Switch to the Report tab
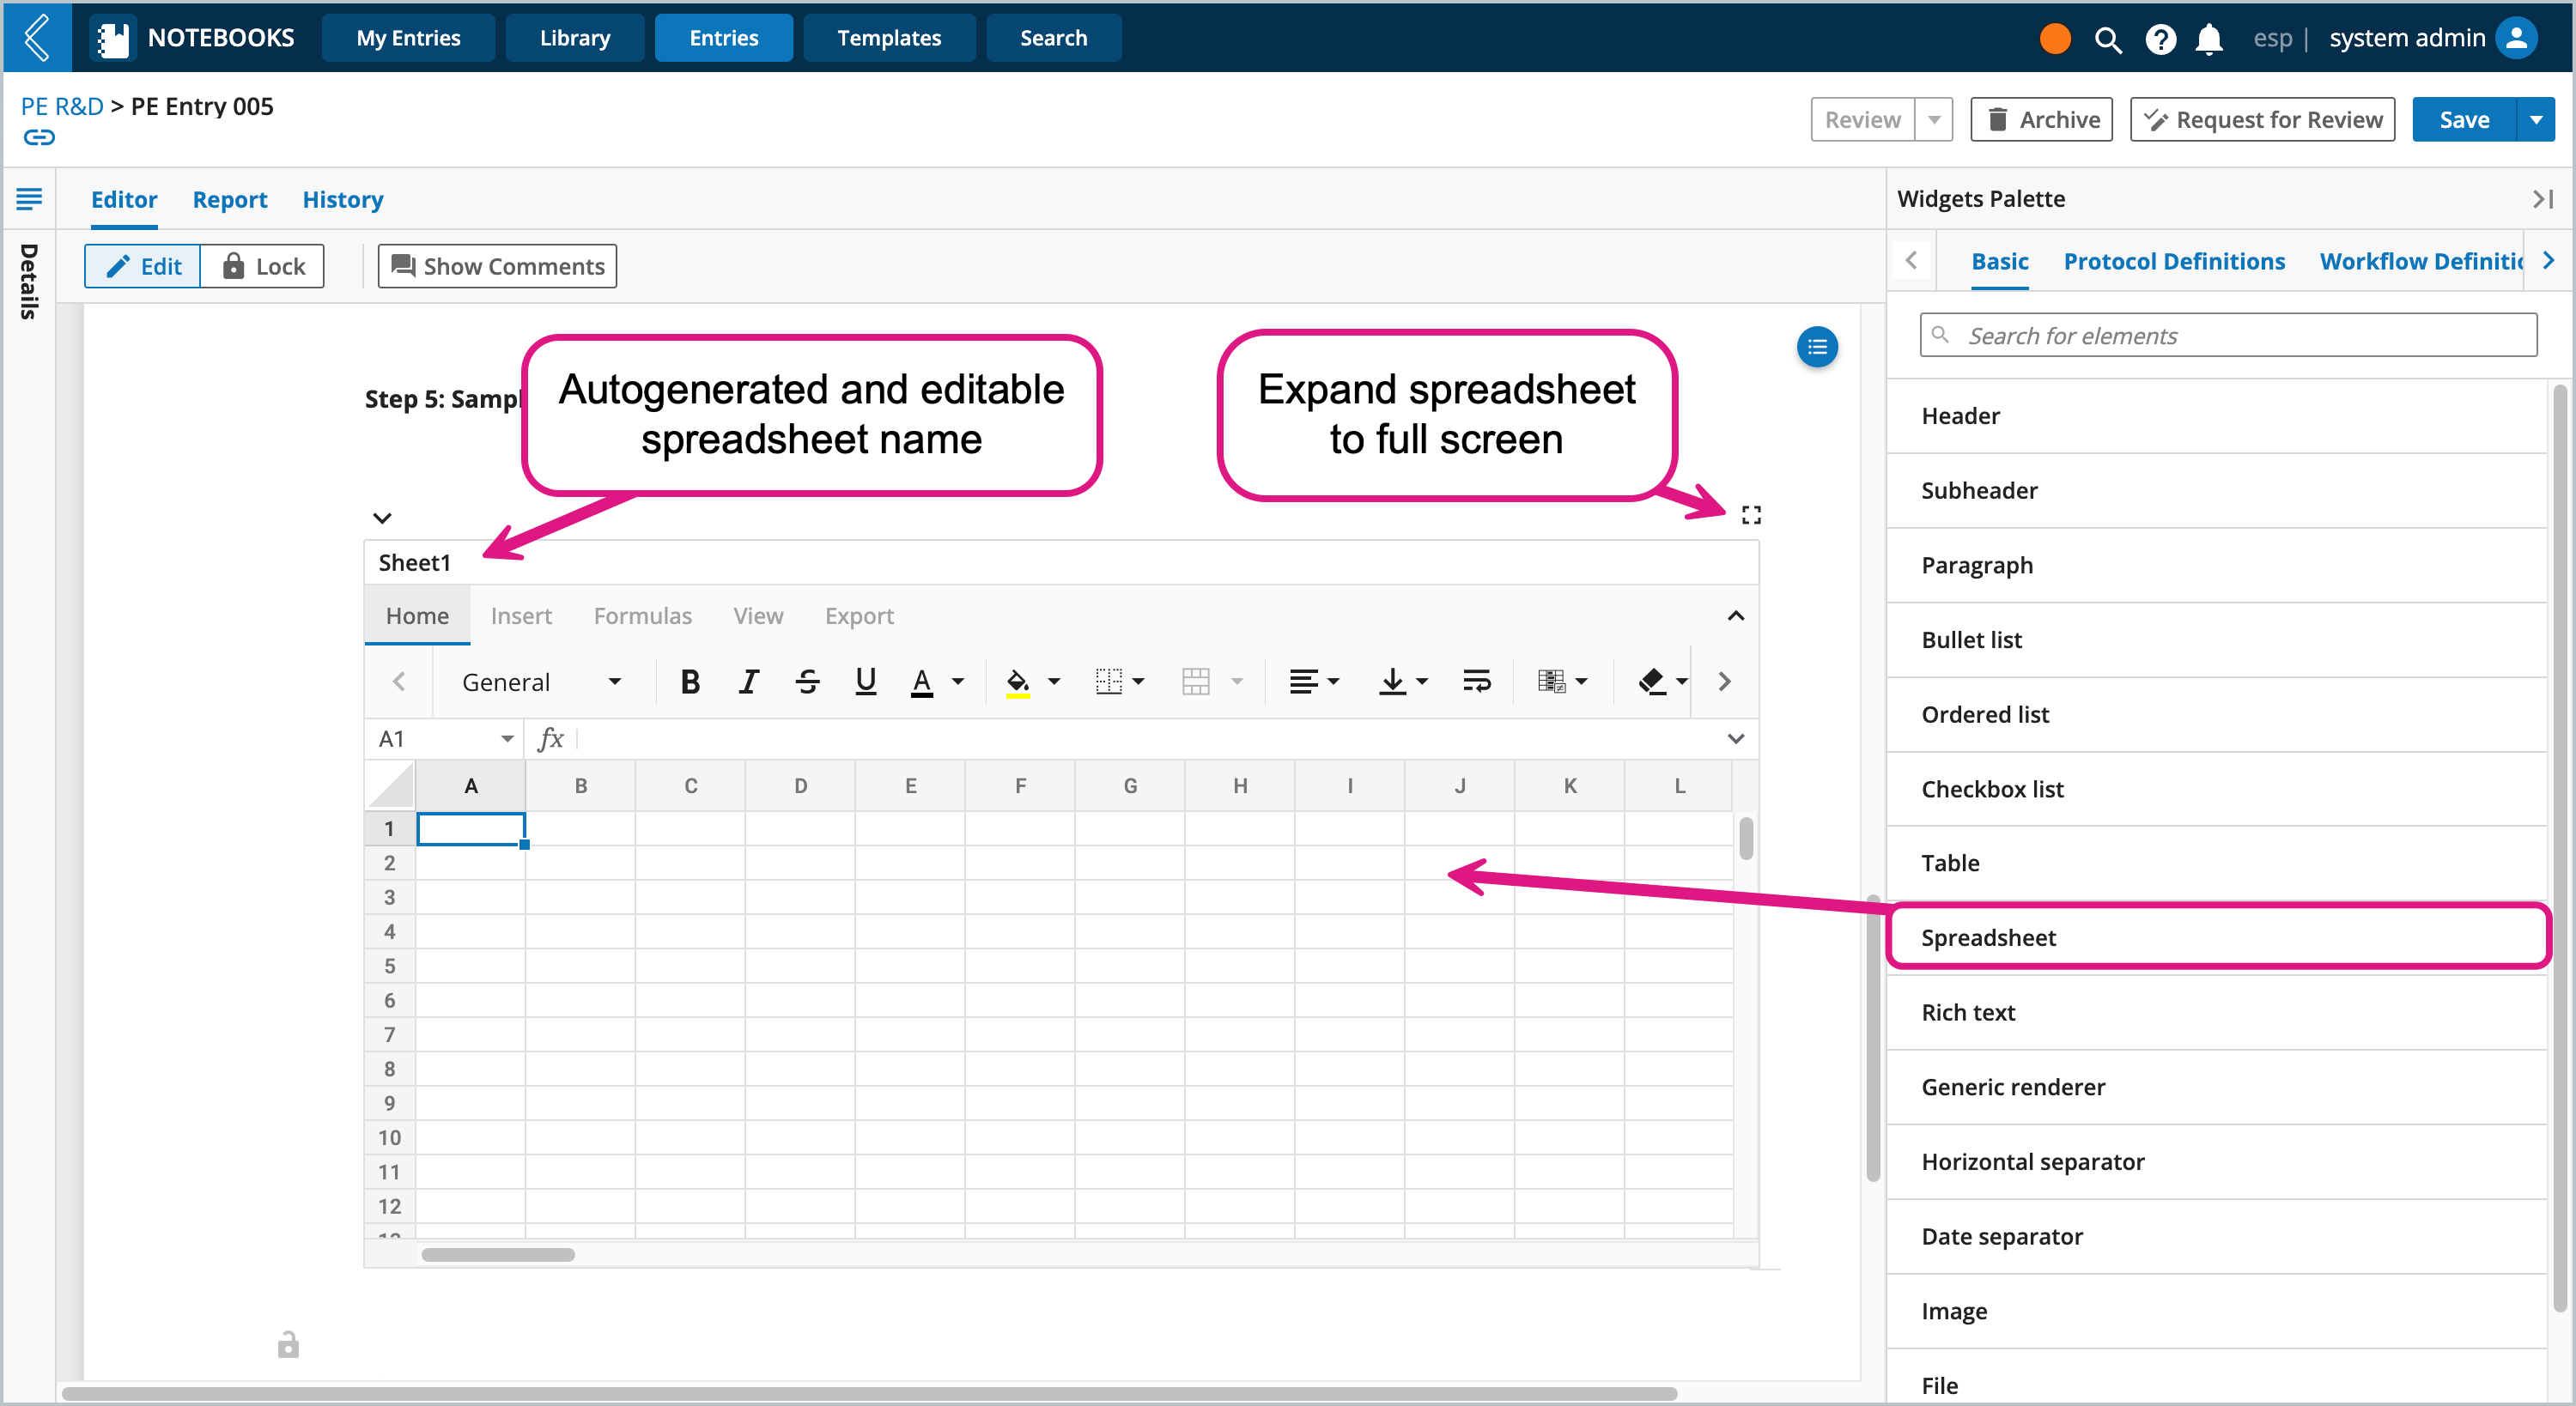Viewport: 2576px width, 1406px height. [x=229, y=200]
